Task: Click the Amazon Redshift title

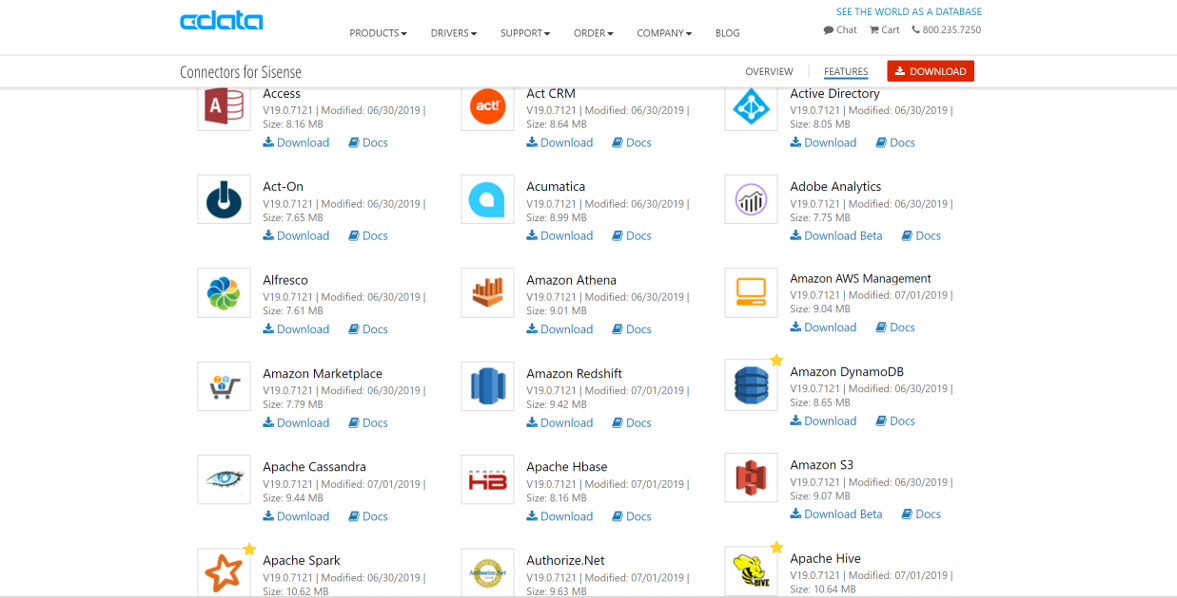Action: point(574,374)
